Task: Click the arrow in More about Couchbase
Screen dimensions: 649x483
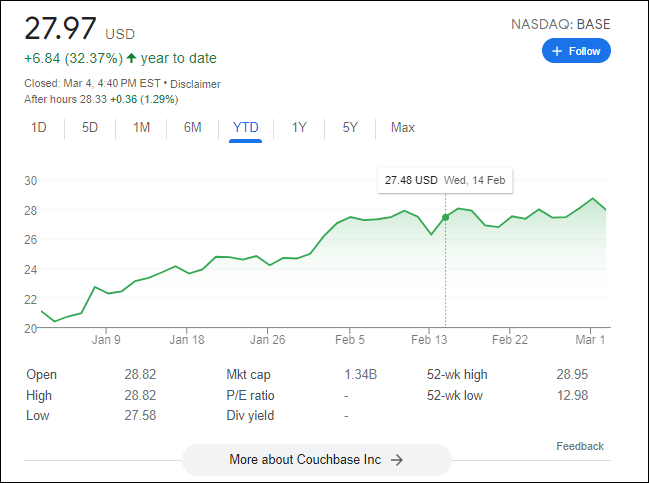Action: point(397,460)
